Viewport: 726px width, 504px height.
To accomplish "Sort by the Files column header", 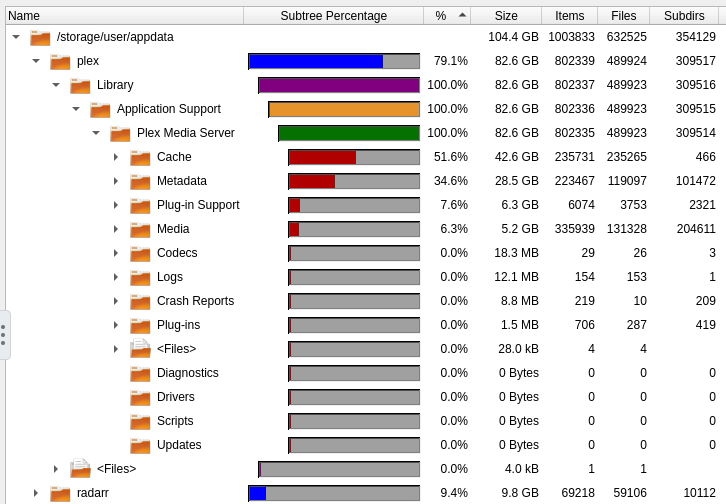I will click(624, 16).
